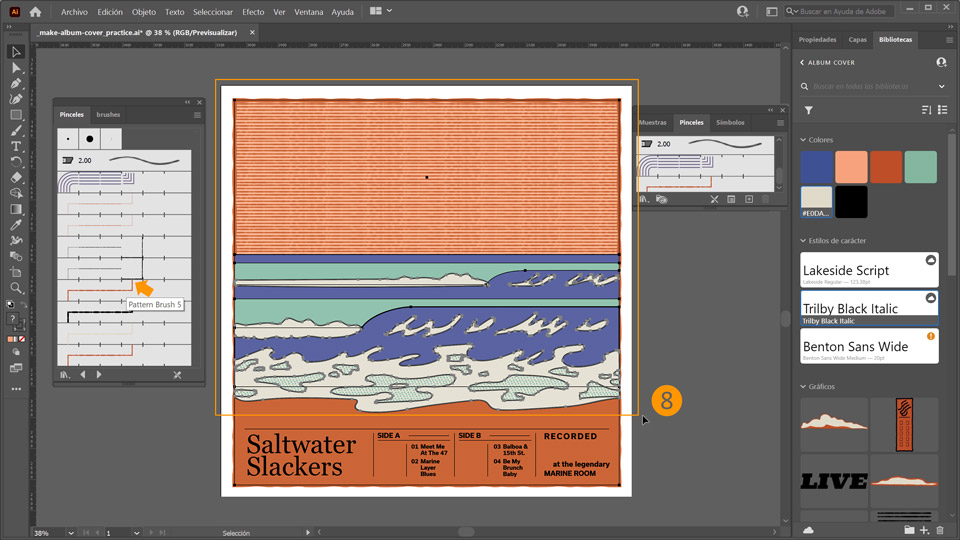960x540 pixels.
Task: Click the LIVE graphic thumbnail
Action: 834,481
